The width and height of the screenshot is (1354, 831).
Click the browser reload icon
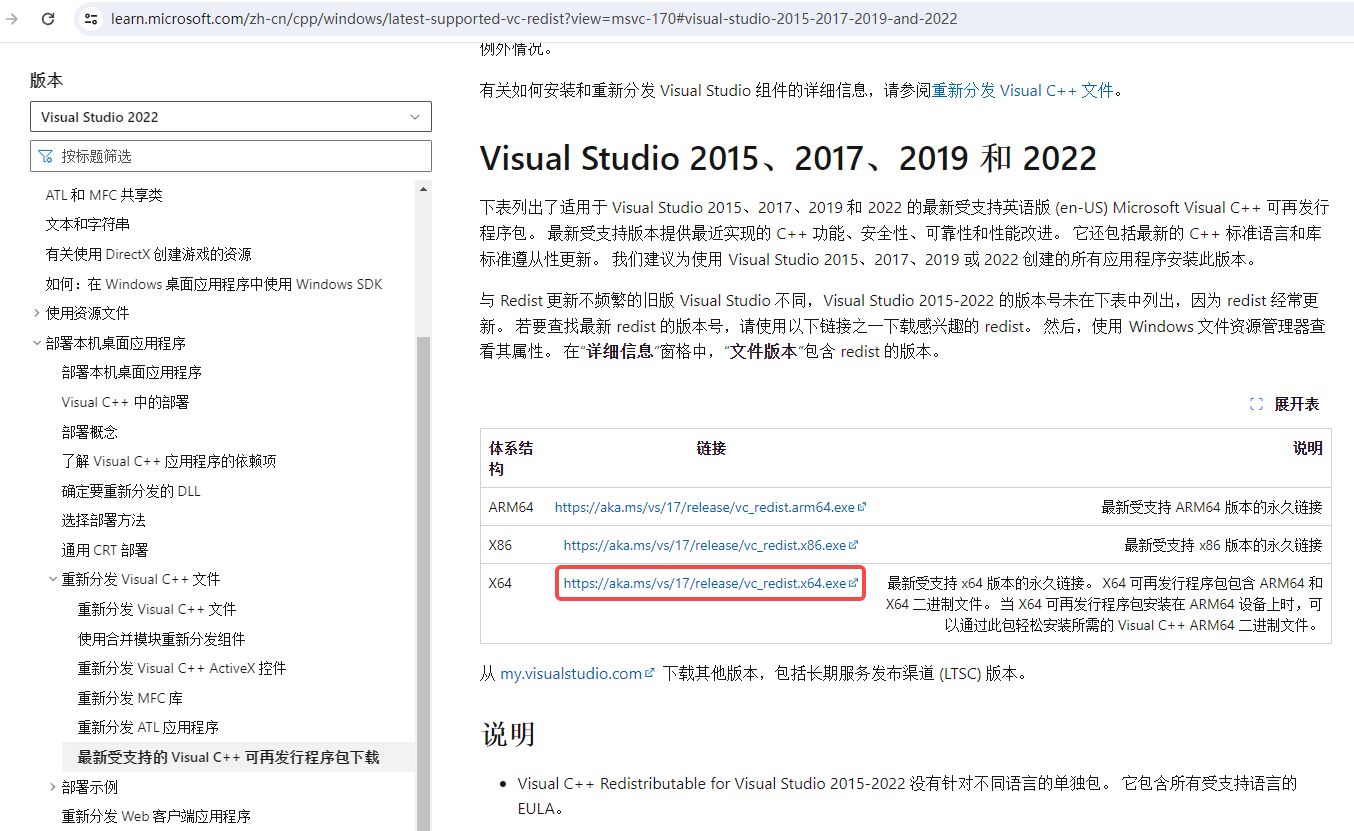[x=48, y=19]
